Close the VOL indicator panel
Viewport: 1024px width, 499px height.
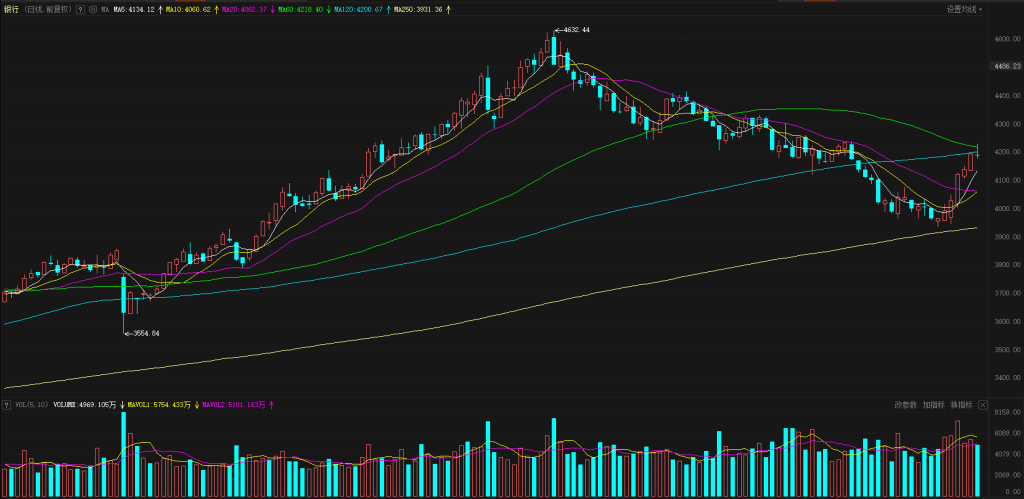click(x=983, y=405)
